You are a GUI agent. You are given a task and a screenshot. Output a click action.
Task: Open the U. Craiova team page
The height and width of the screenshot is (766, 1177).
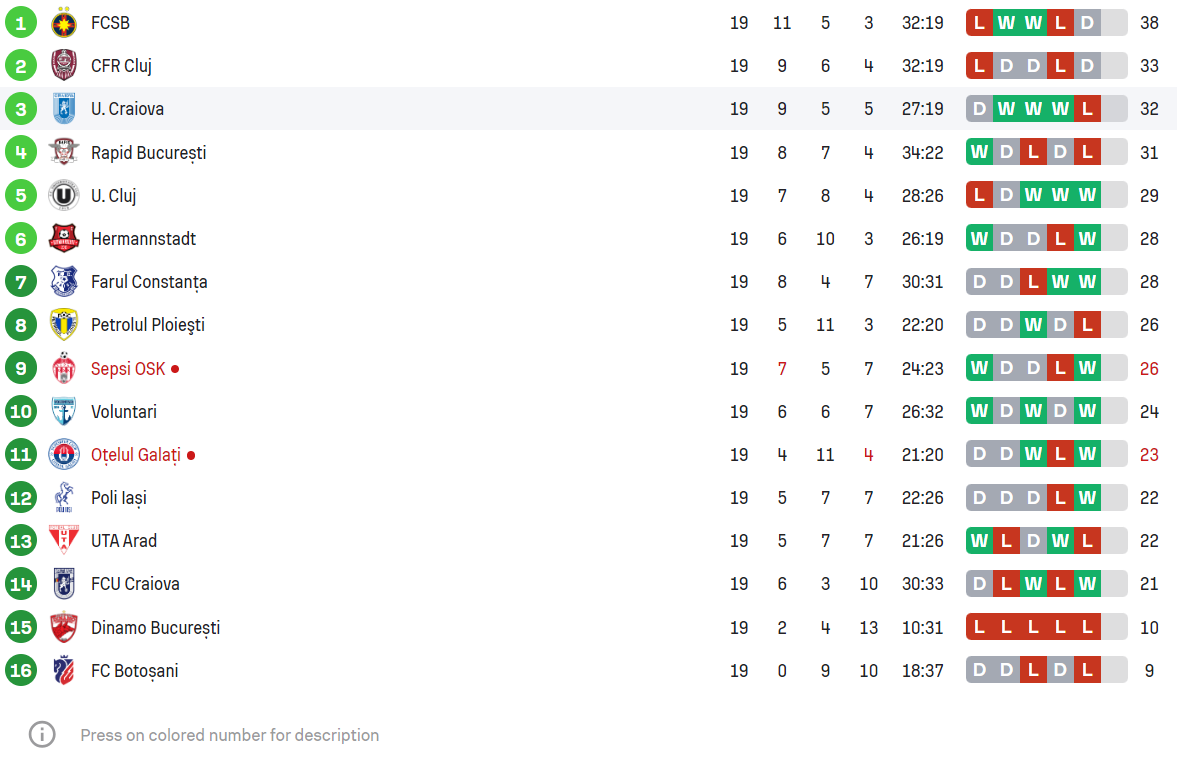[127, 109]
